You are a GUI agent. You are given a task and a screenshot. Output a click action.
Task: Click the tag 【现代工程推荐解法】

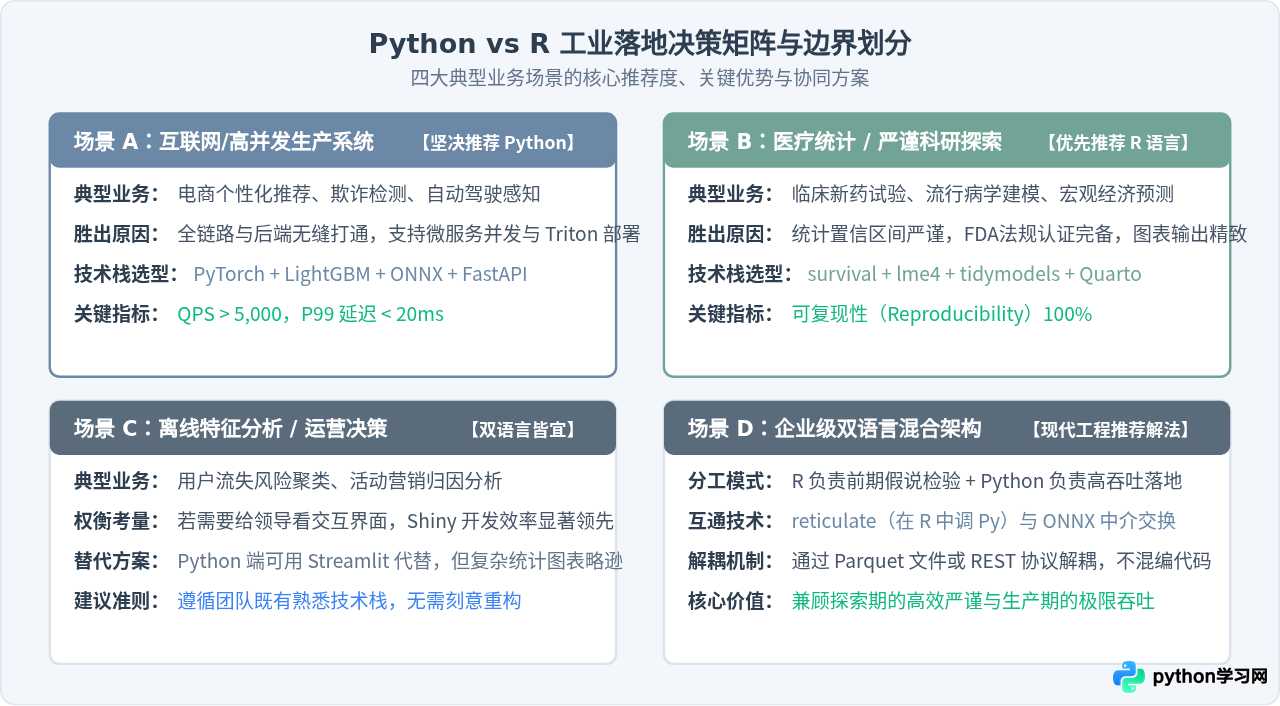1110,429
